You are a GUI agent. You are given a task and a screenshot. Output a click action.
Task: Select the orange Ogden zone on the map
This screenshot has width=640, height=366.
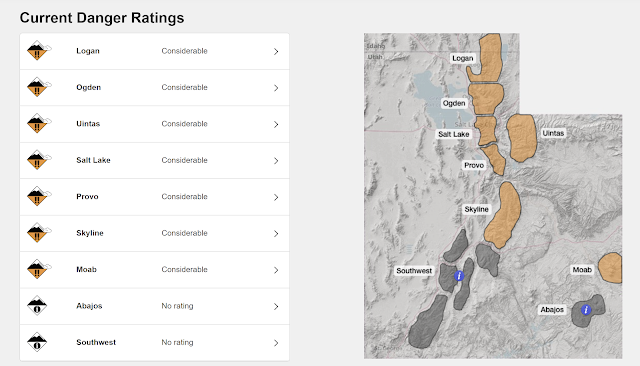(x=486, y=98)
